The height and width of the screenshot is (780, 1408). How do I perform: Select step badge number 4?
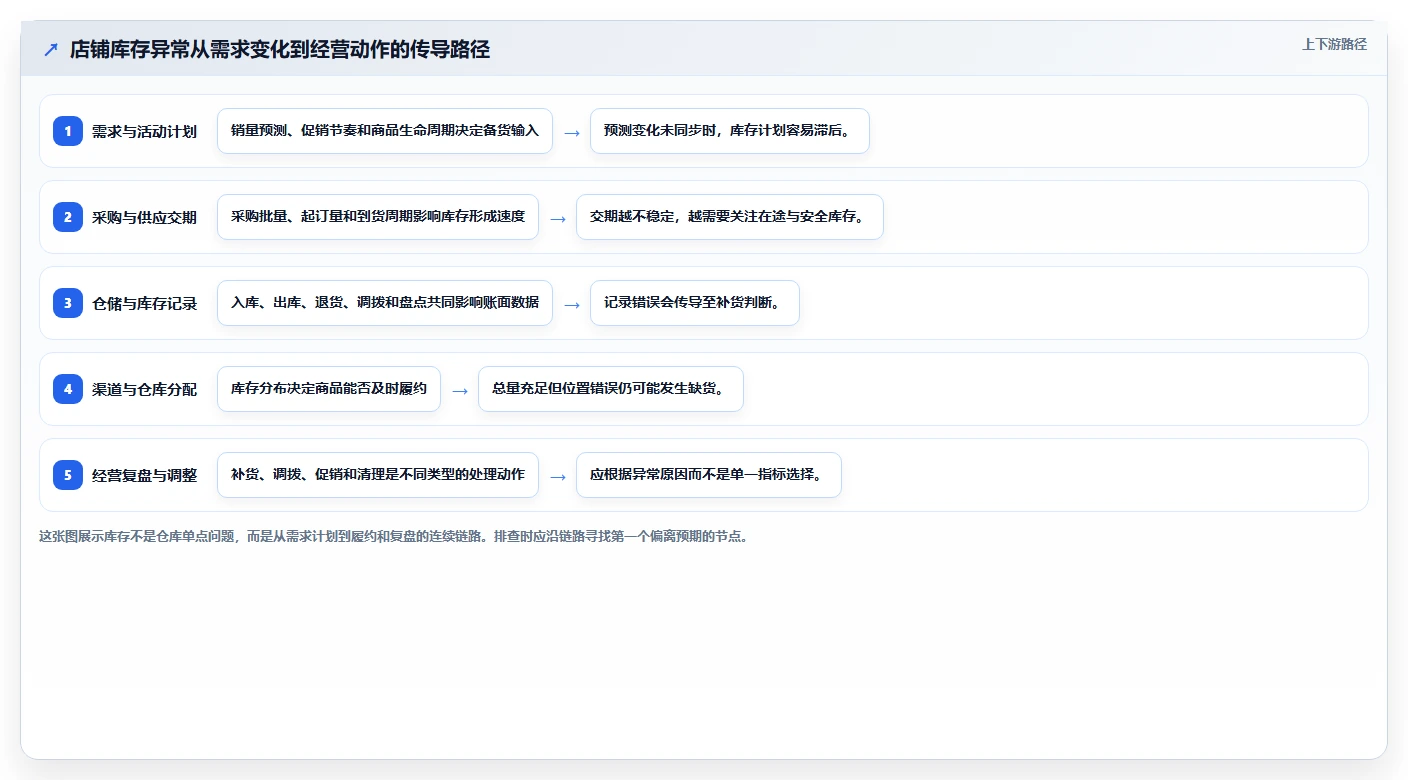(x=68, y=389)
